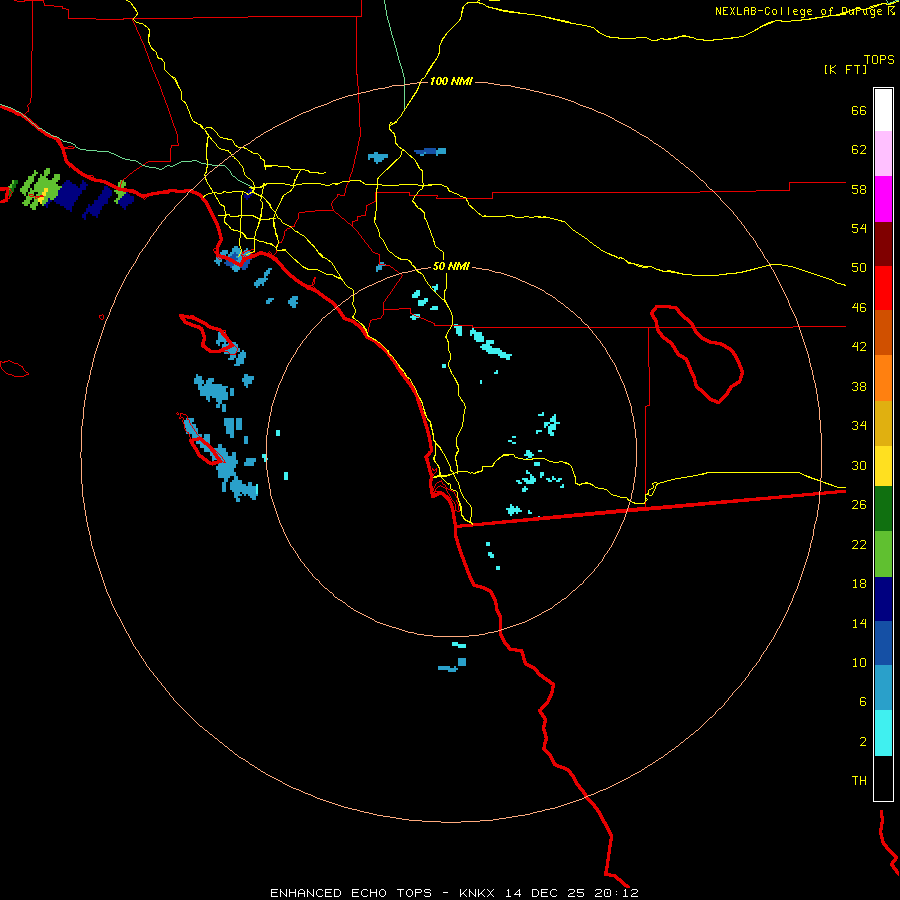Click the medium blue 18 kft legend swatch
This screenshot has width=900, height=900.
[883, 643]
